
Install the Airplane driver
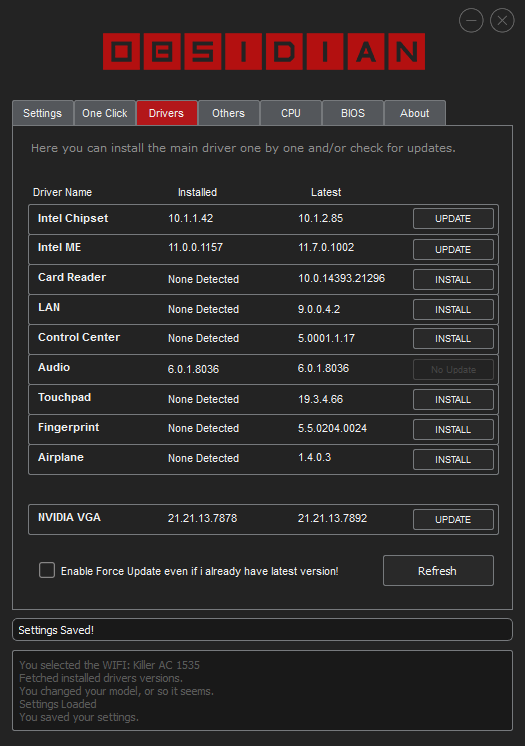[x=453, y=460]
